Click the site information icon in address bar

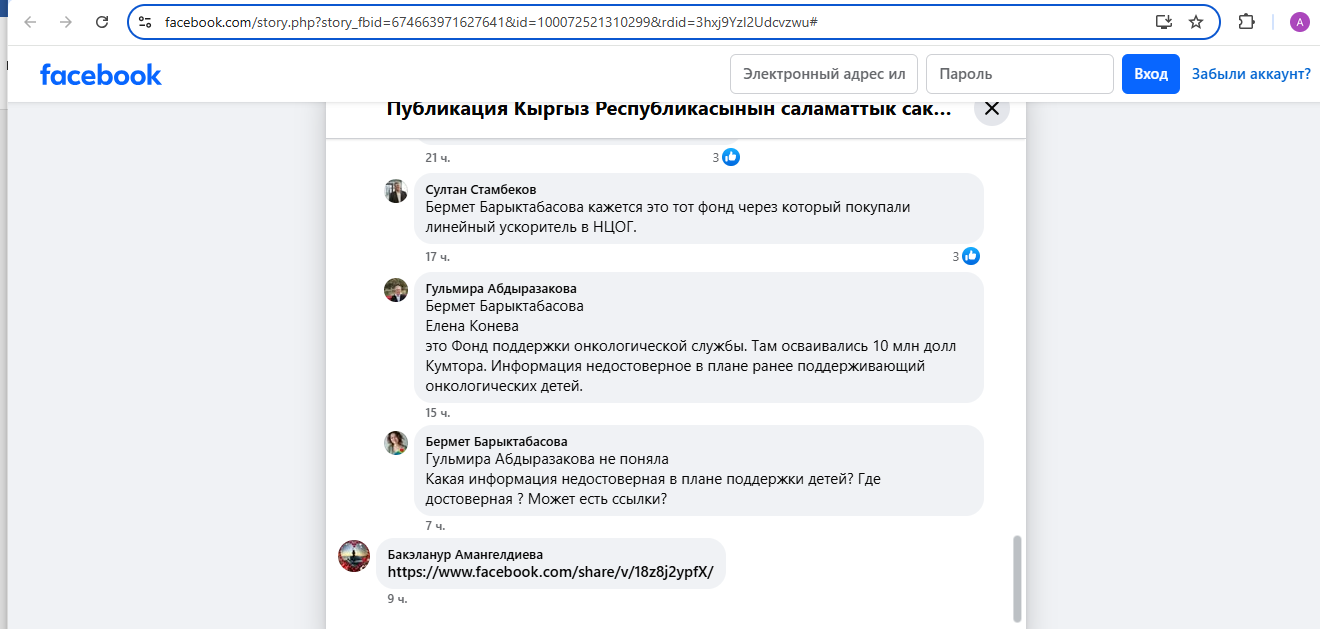[145, 22]
